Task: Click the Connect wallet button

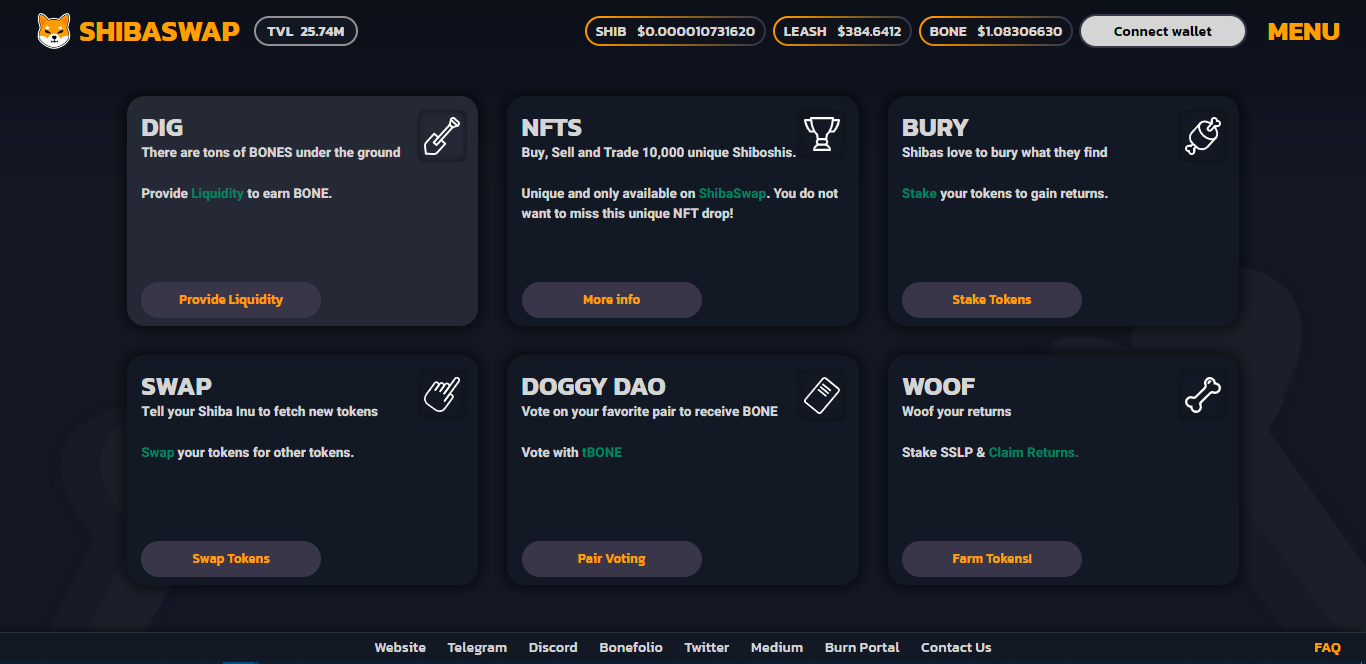Action: [x=1163, y=31]
